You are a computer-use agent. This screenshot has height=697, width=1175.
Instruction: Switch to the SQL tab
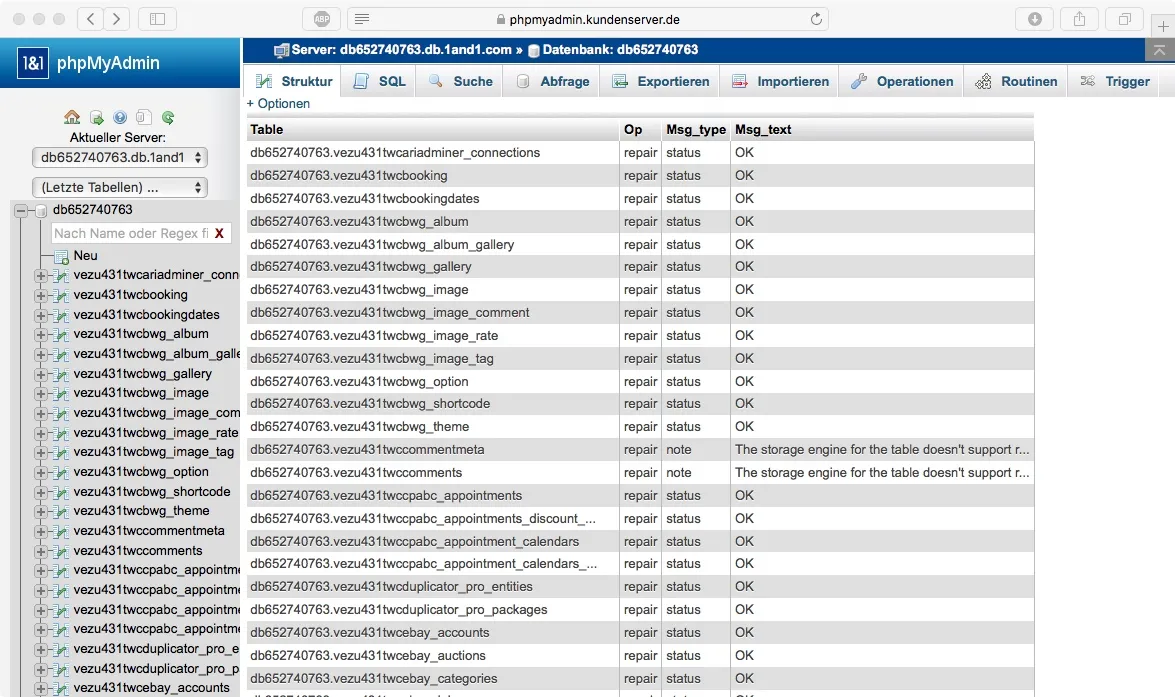click(379, 81)
